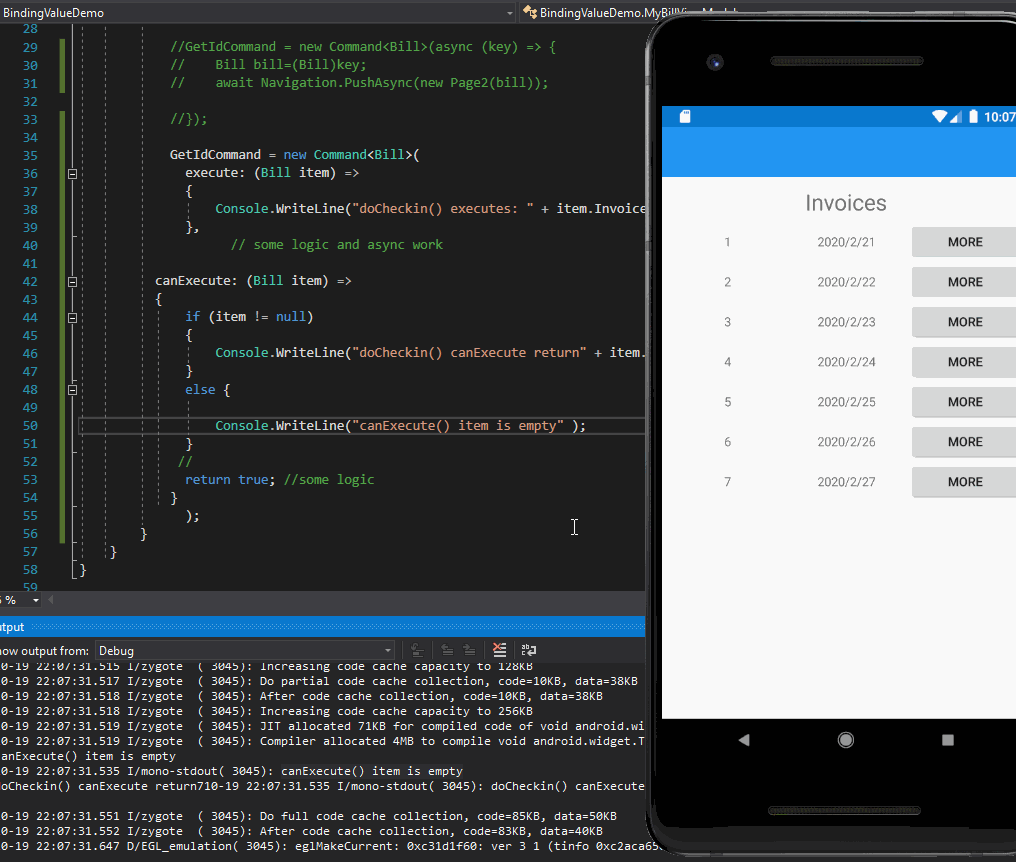Open the Show output from Debug dropdown
The height and width of the screenshot is (862, 1016).
pyautogui.click(x=245, y=651)
